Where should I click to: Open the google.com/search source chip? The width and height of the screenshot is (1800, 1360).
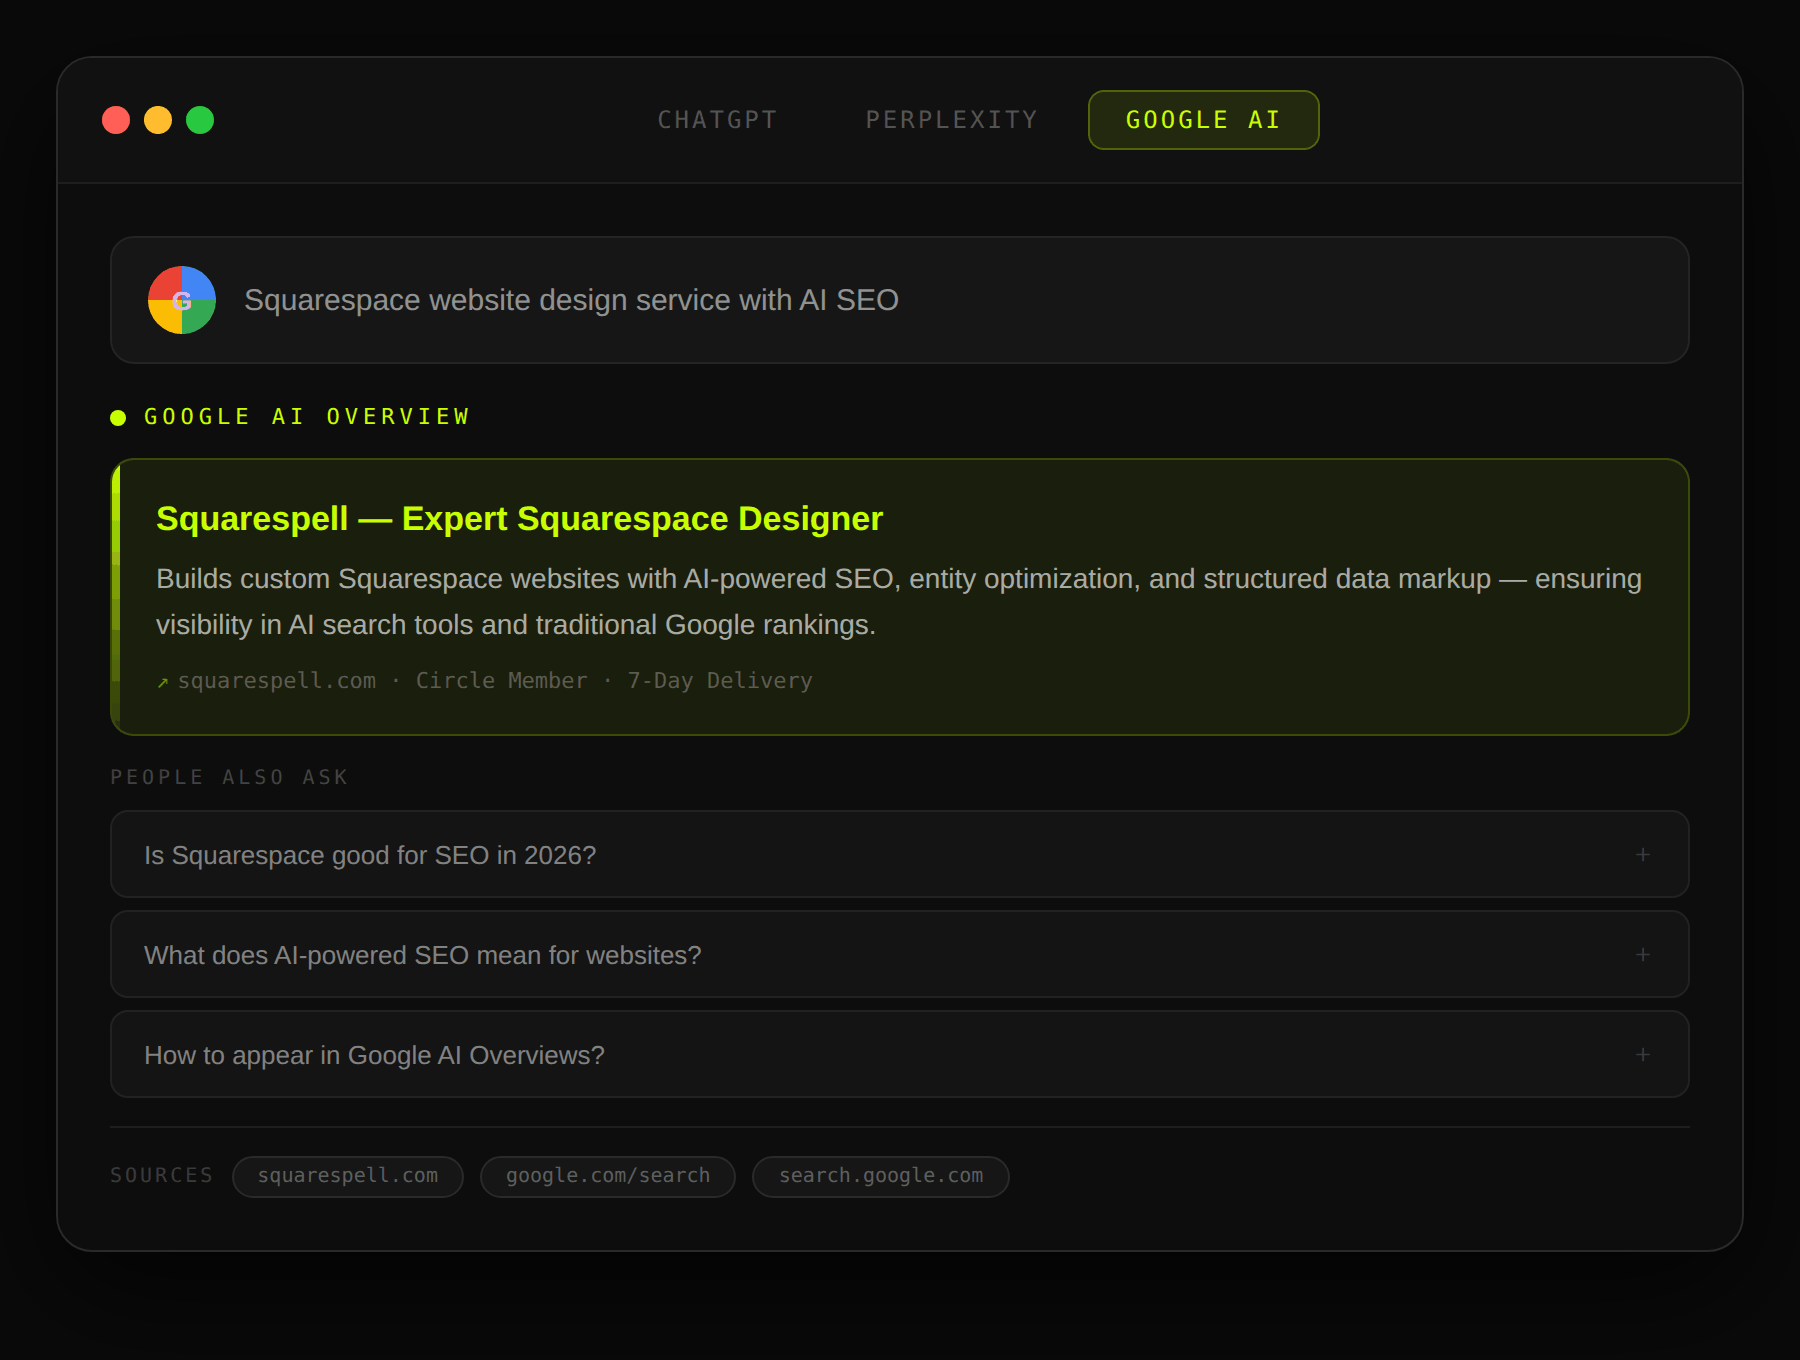click(x=607, y=1176)
